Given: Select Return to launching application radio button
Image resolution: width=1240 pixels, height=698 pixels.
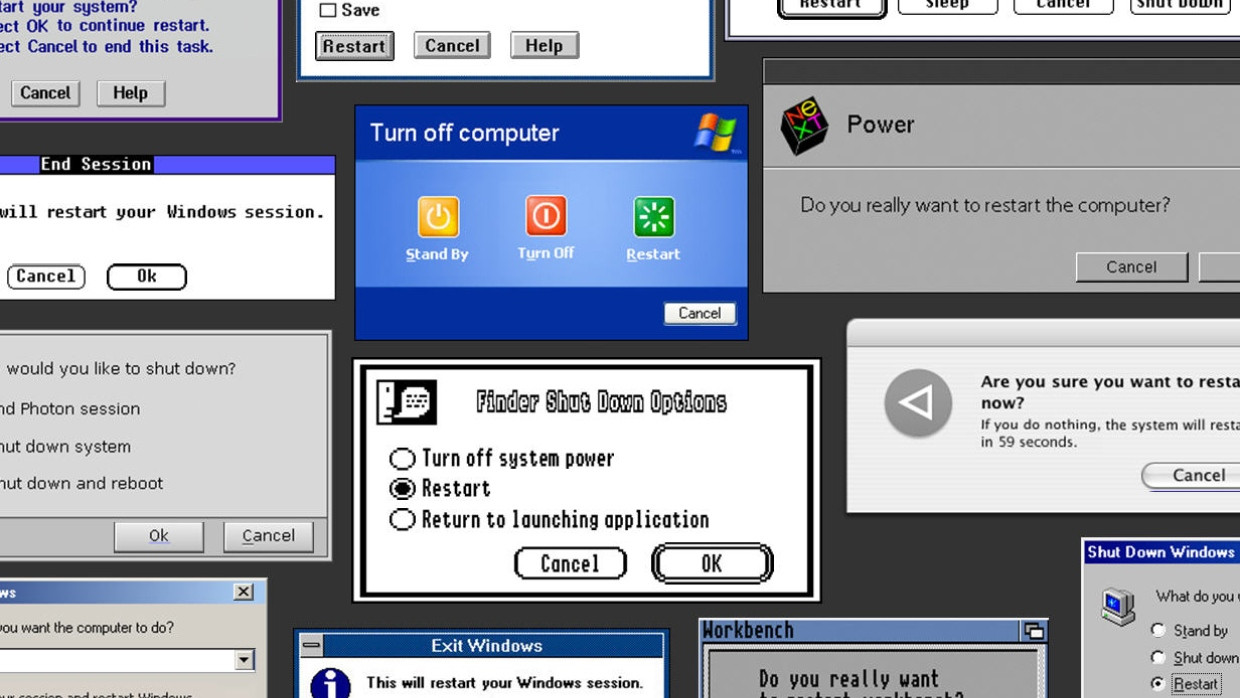Looking at the screenshot, I should pyautogui.click(x=402, y=520).
